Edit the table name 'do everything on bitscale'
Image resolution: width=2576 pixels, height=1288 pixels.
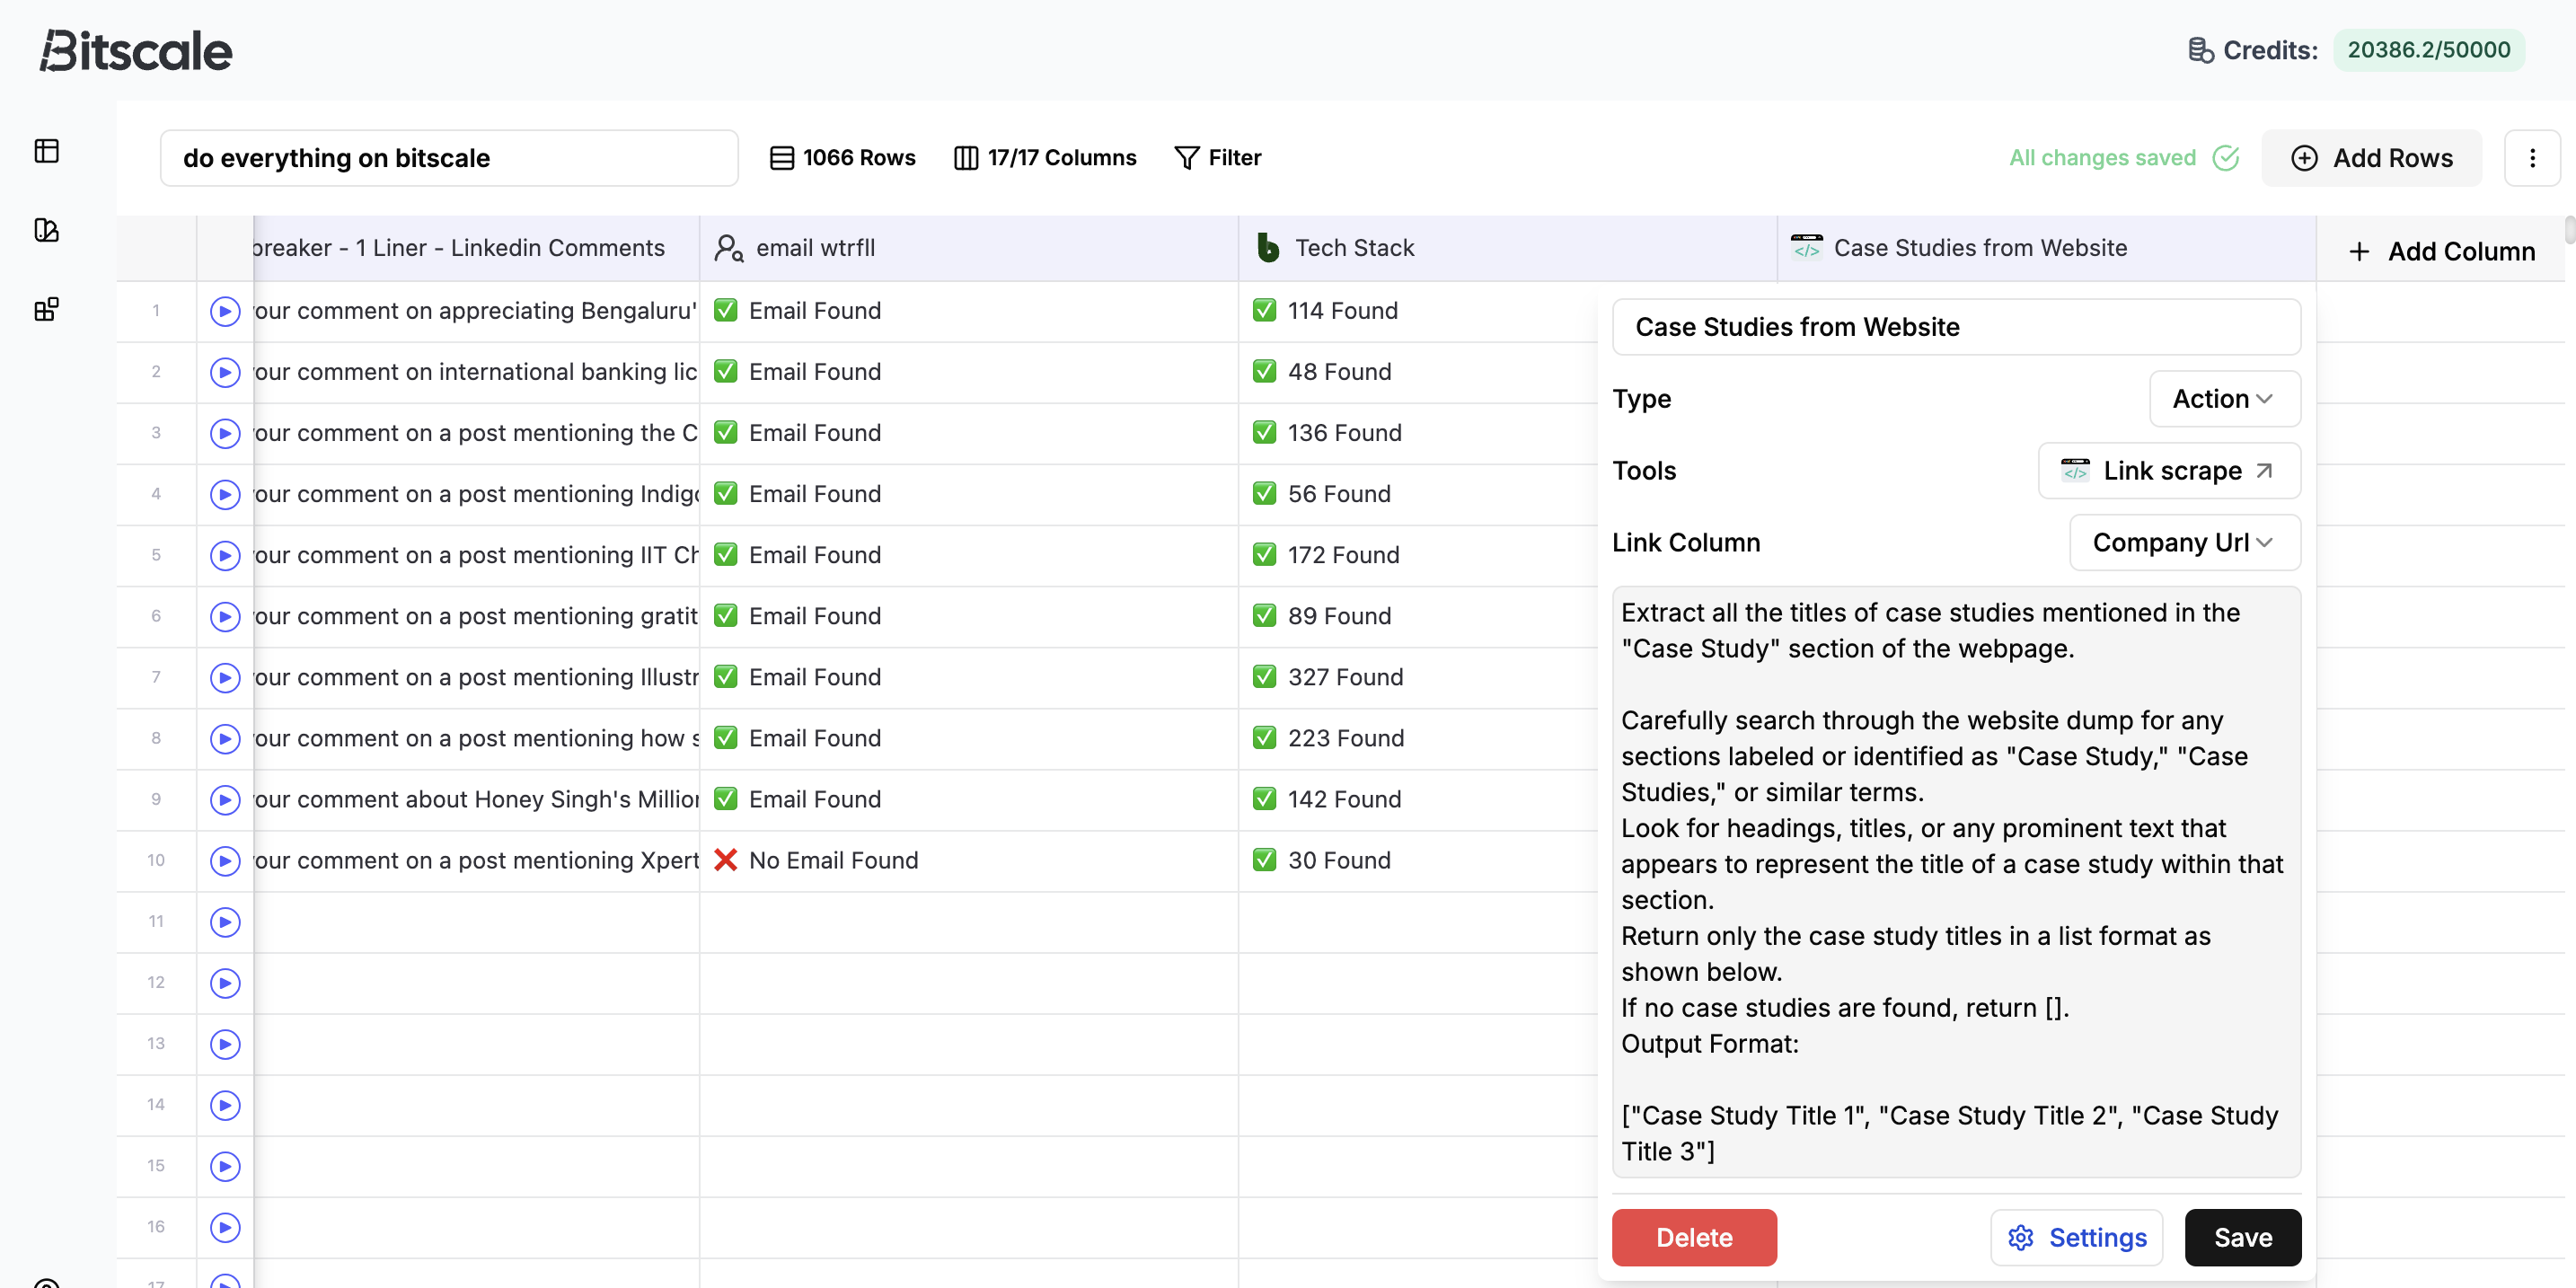pos(449,158)
